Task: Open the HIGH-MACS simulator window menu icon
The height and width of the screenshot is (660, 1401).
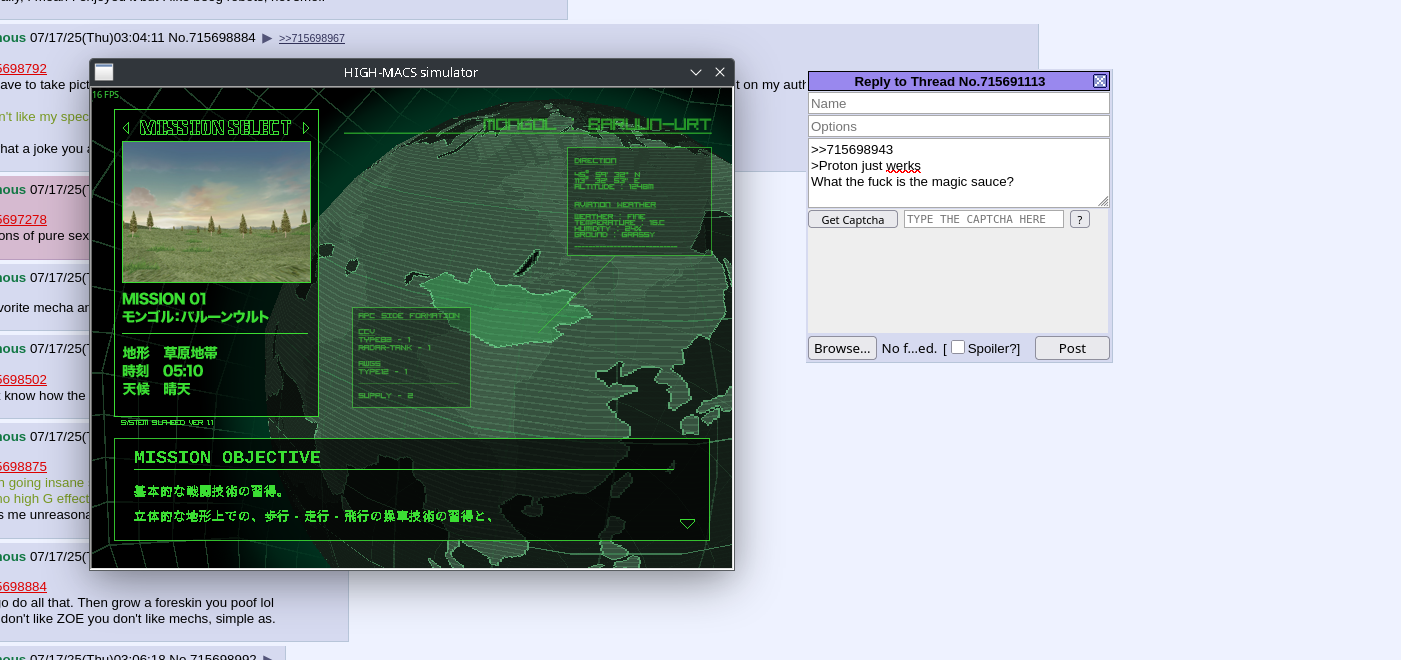Action: coord(104,72)
